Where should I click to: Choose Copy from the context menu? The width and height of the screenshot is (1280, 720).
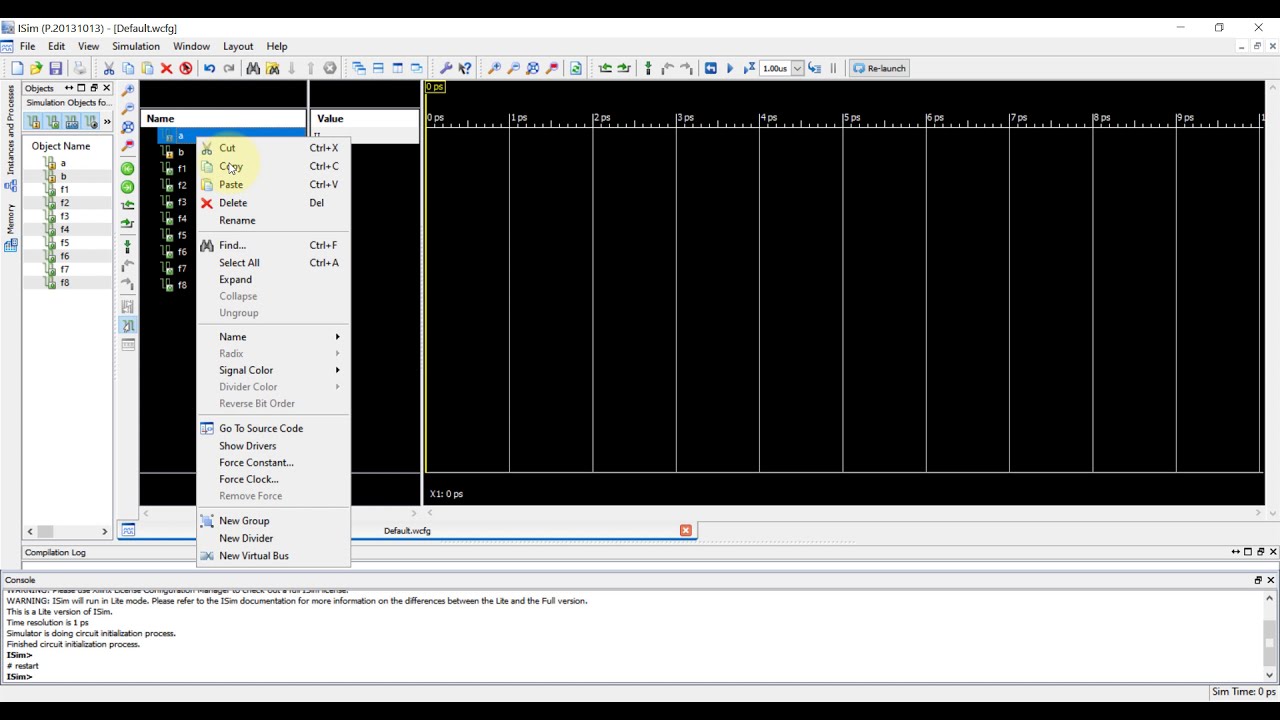[x=273, y=166]
